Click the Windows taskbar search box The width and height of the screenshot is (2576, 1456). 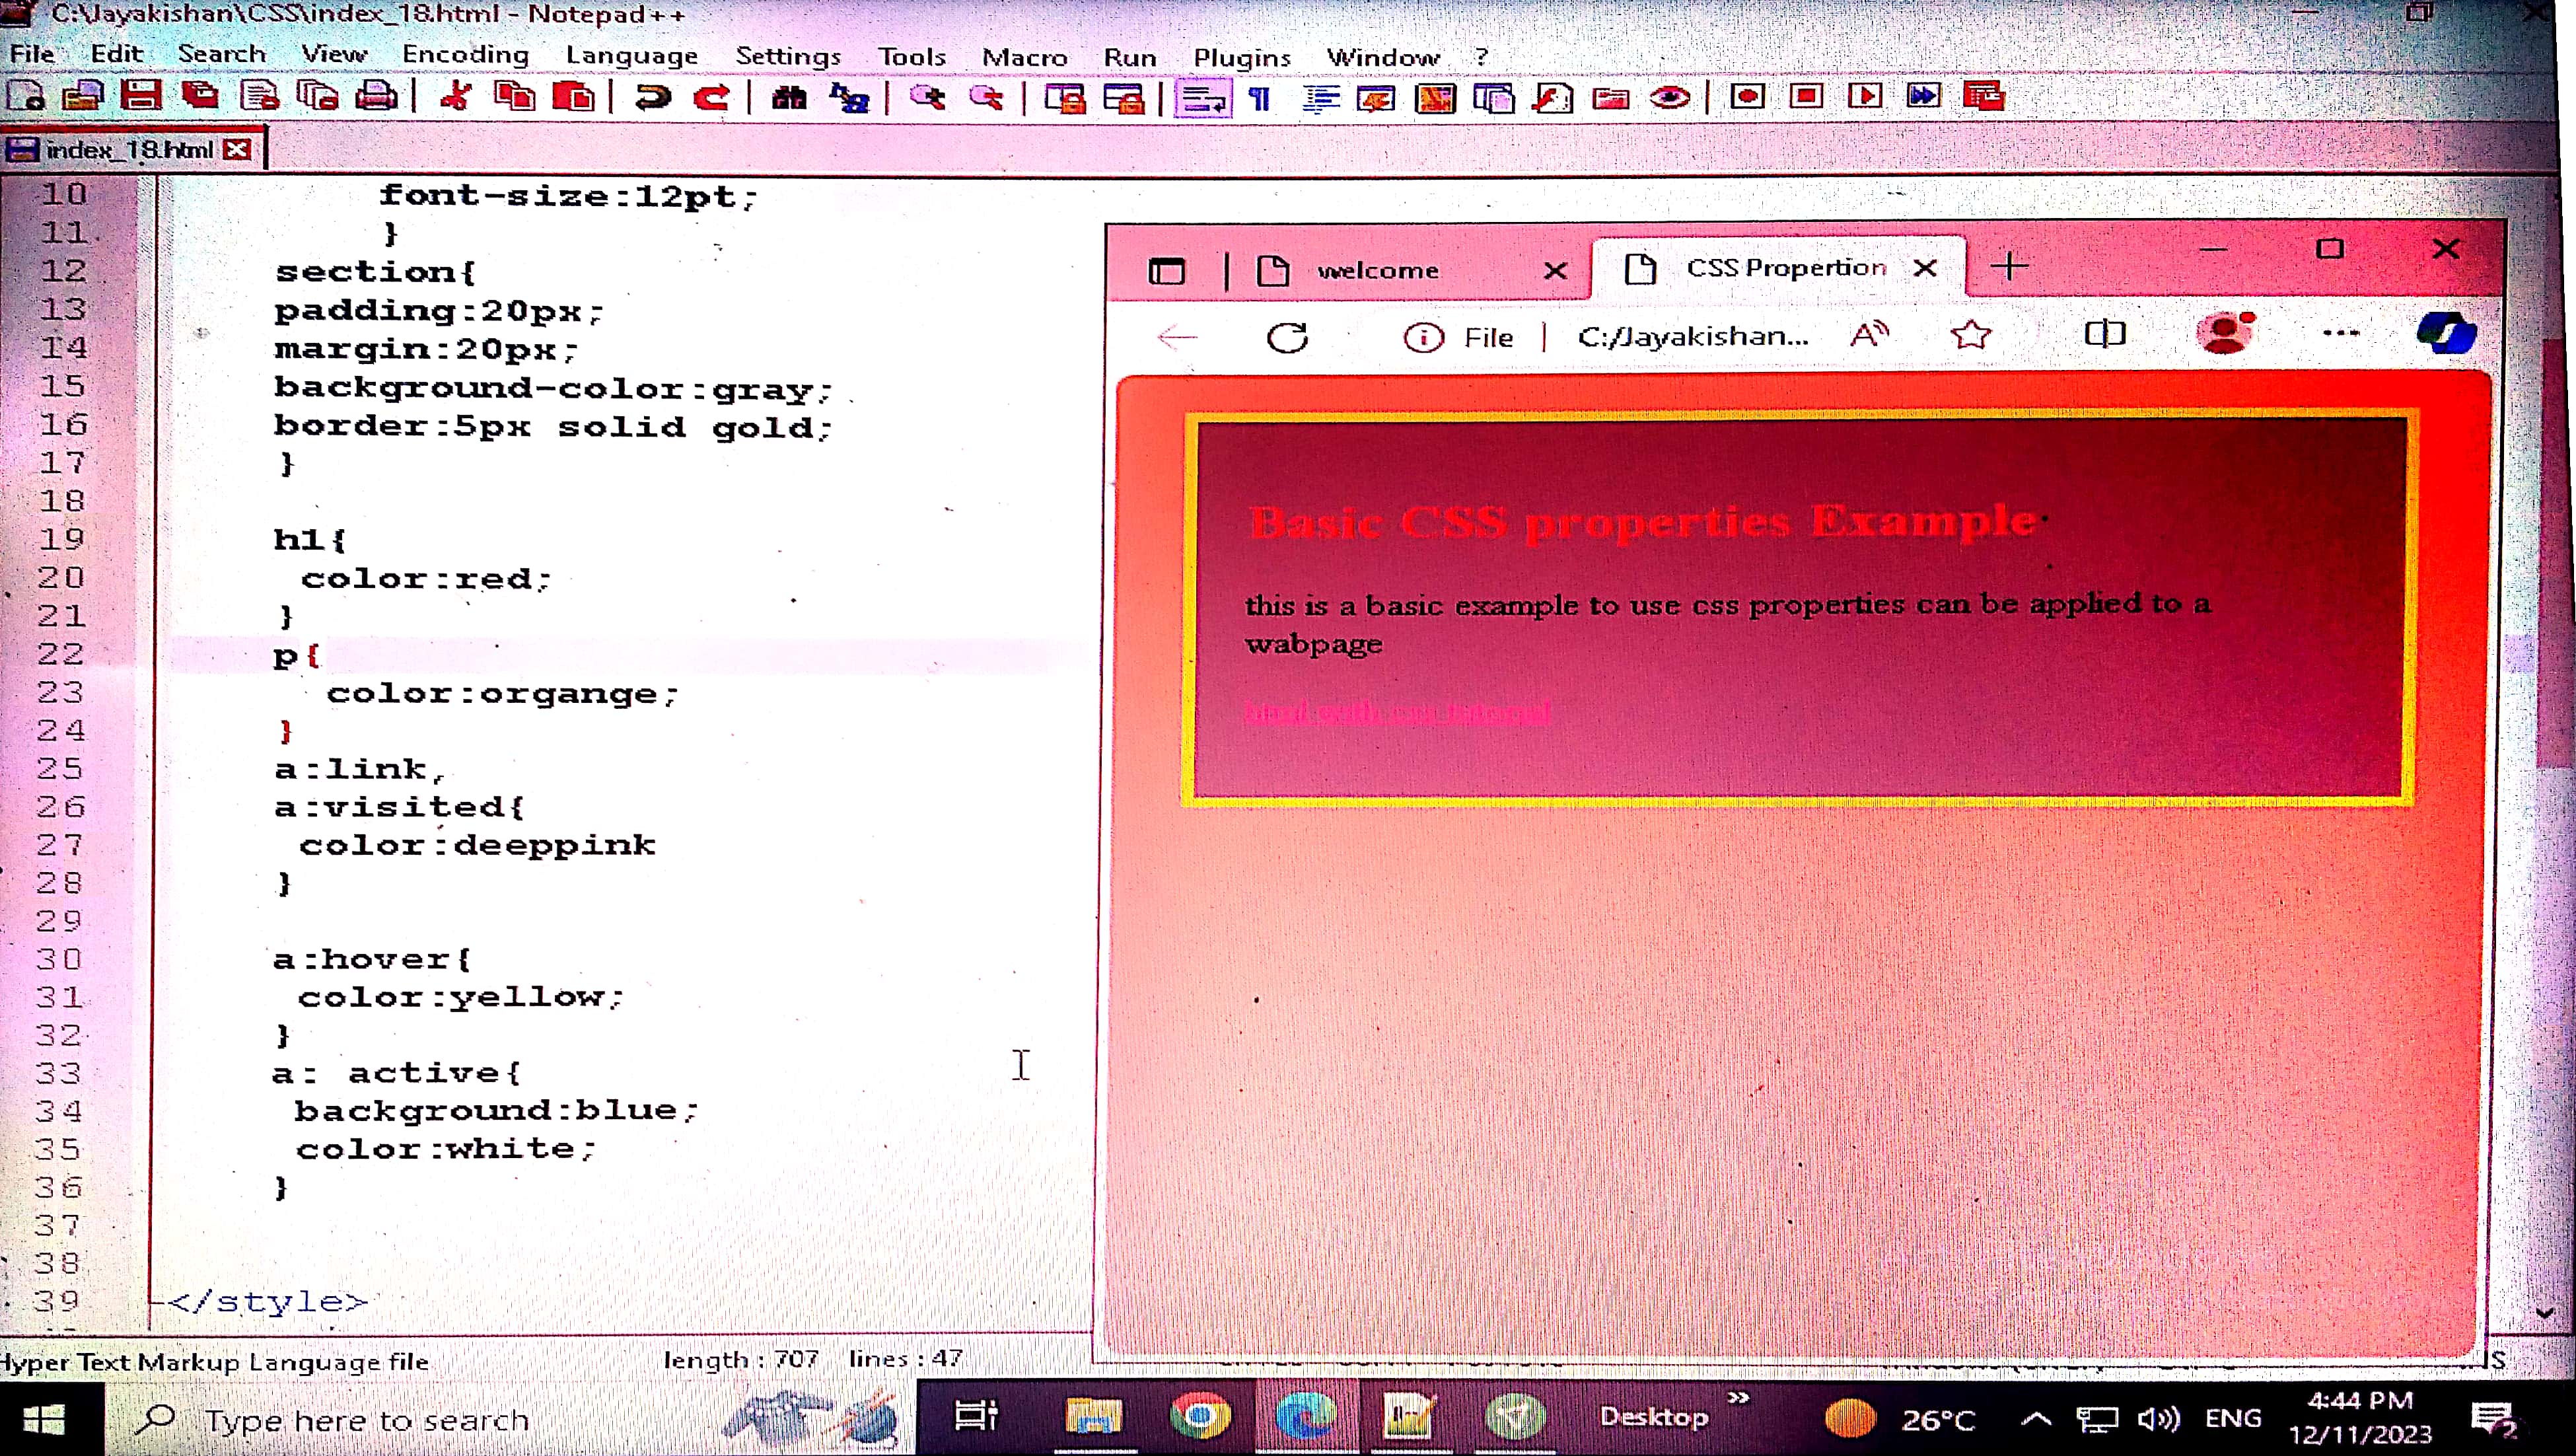coord(366,1419)
